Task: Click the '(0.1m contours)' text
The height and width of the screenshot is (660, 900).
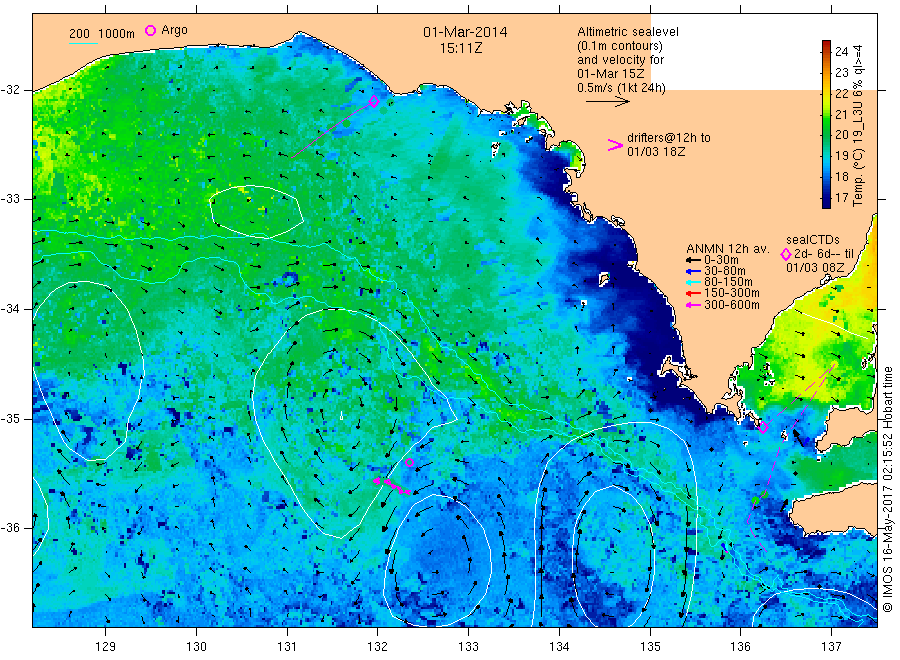Action: point(619,46)
